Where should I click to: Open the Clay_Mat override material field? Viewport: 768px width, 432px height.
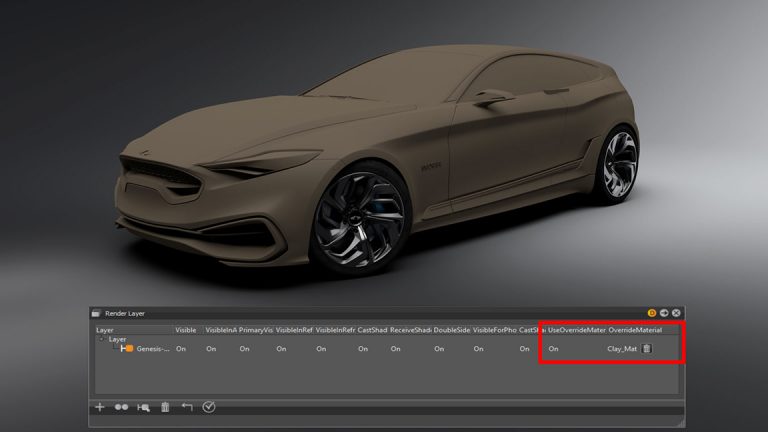(x=621, y=349)
